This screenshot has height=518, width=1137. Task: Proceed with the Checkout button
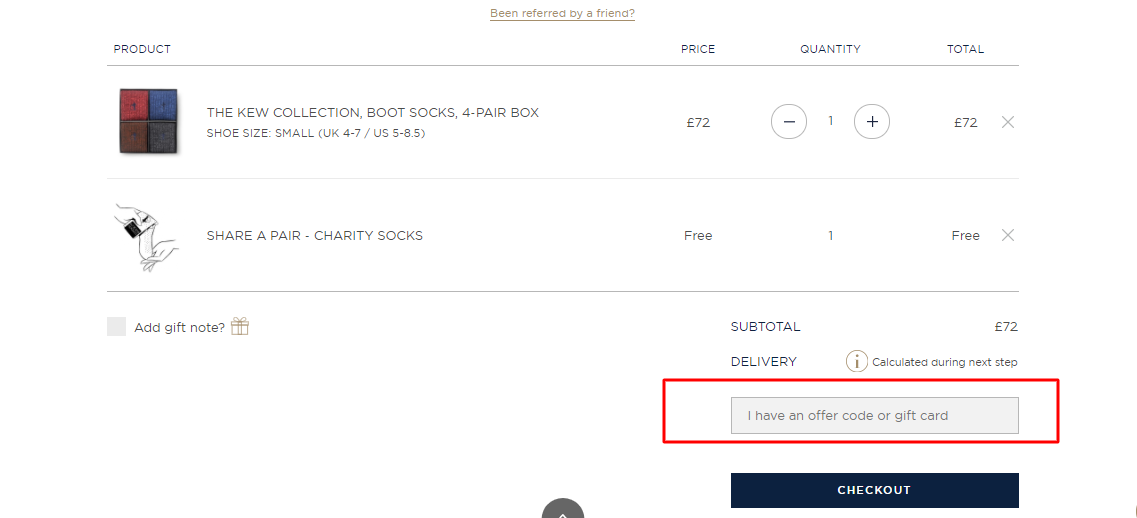click(875, 490)
